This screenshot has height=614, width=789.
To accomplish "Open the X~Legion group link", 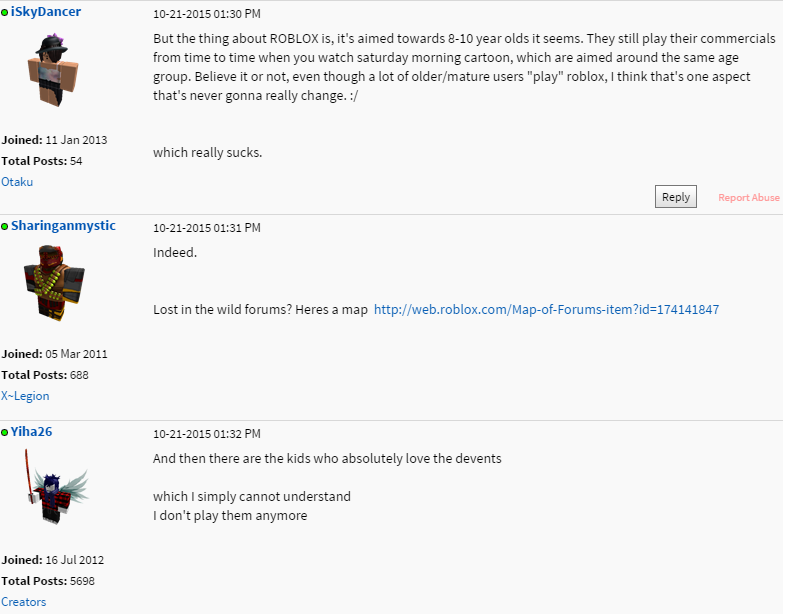I will (x=25, y=396).
